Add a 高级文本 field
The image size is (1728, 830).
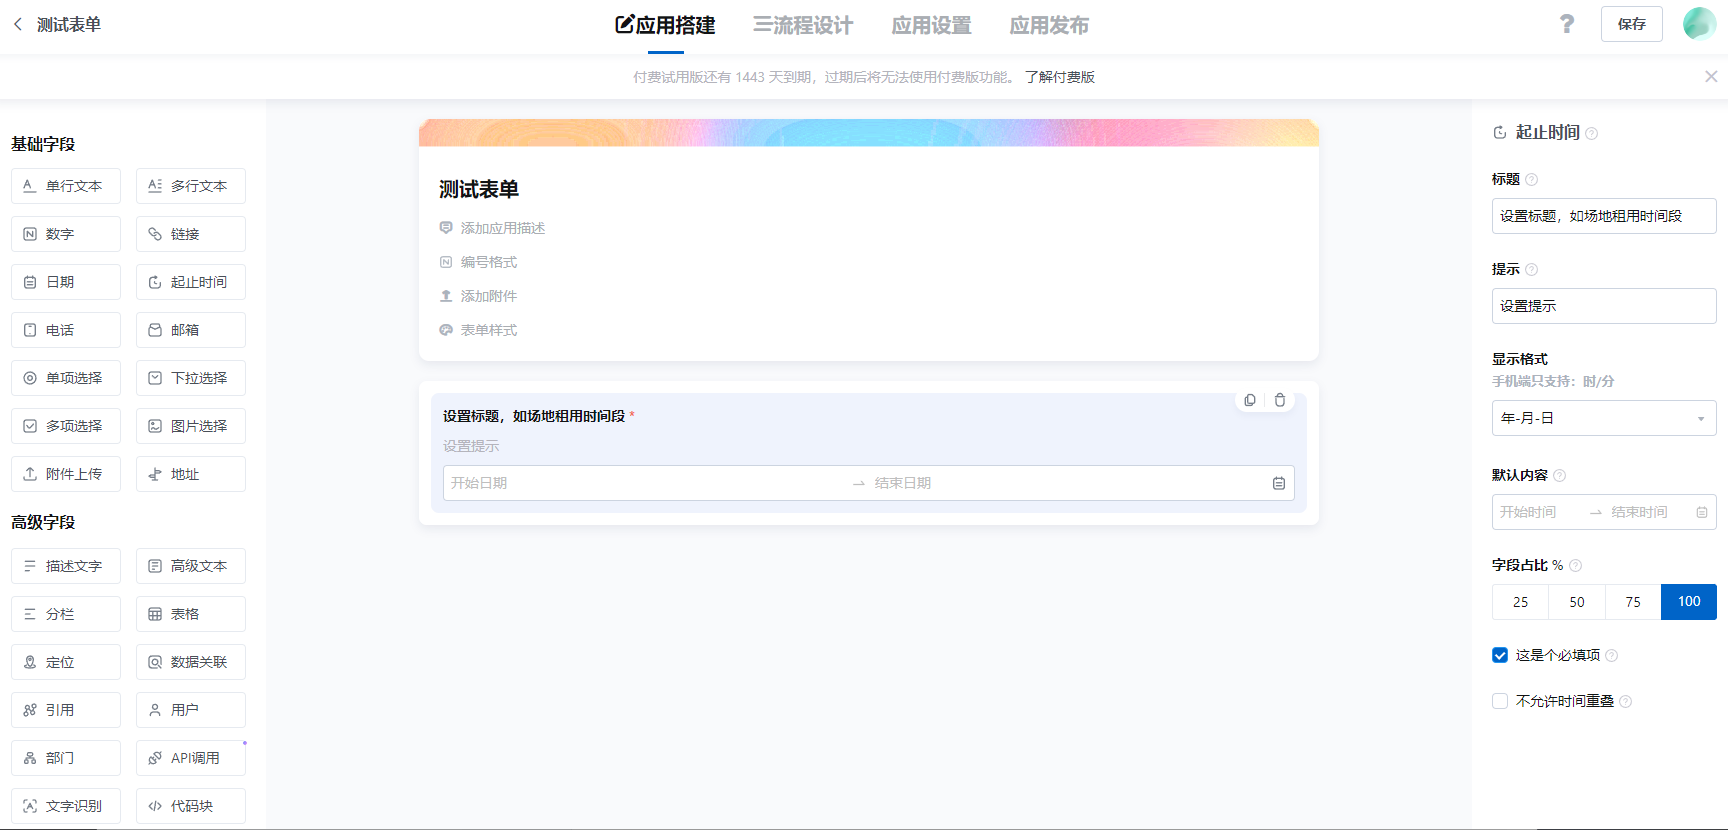click(x=191, y=566)
